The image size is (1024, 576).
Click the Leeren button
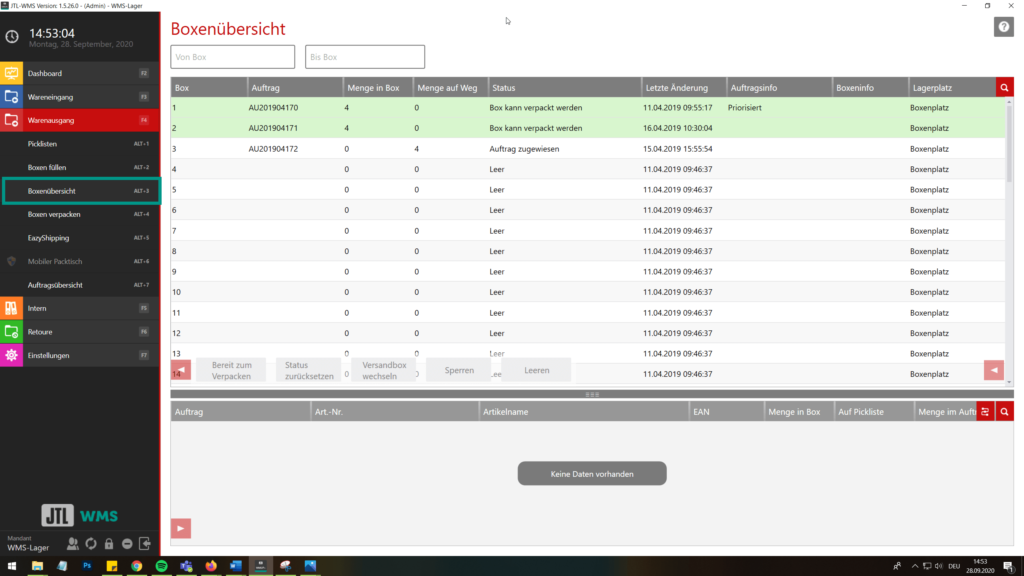coord(536,370)
